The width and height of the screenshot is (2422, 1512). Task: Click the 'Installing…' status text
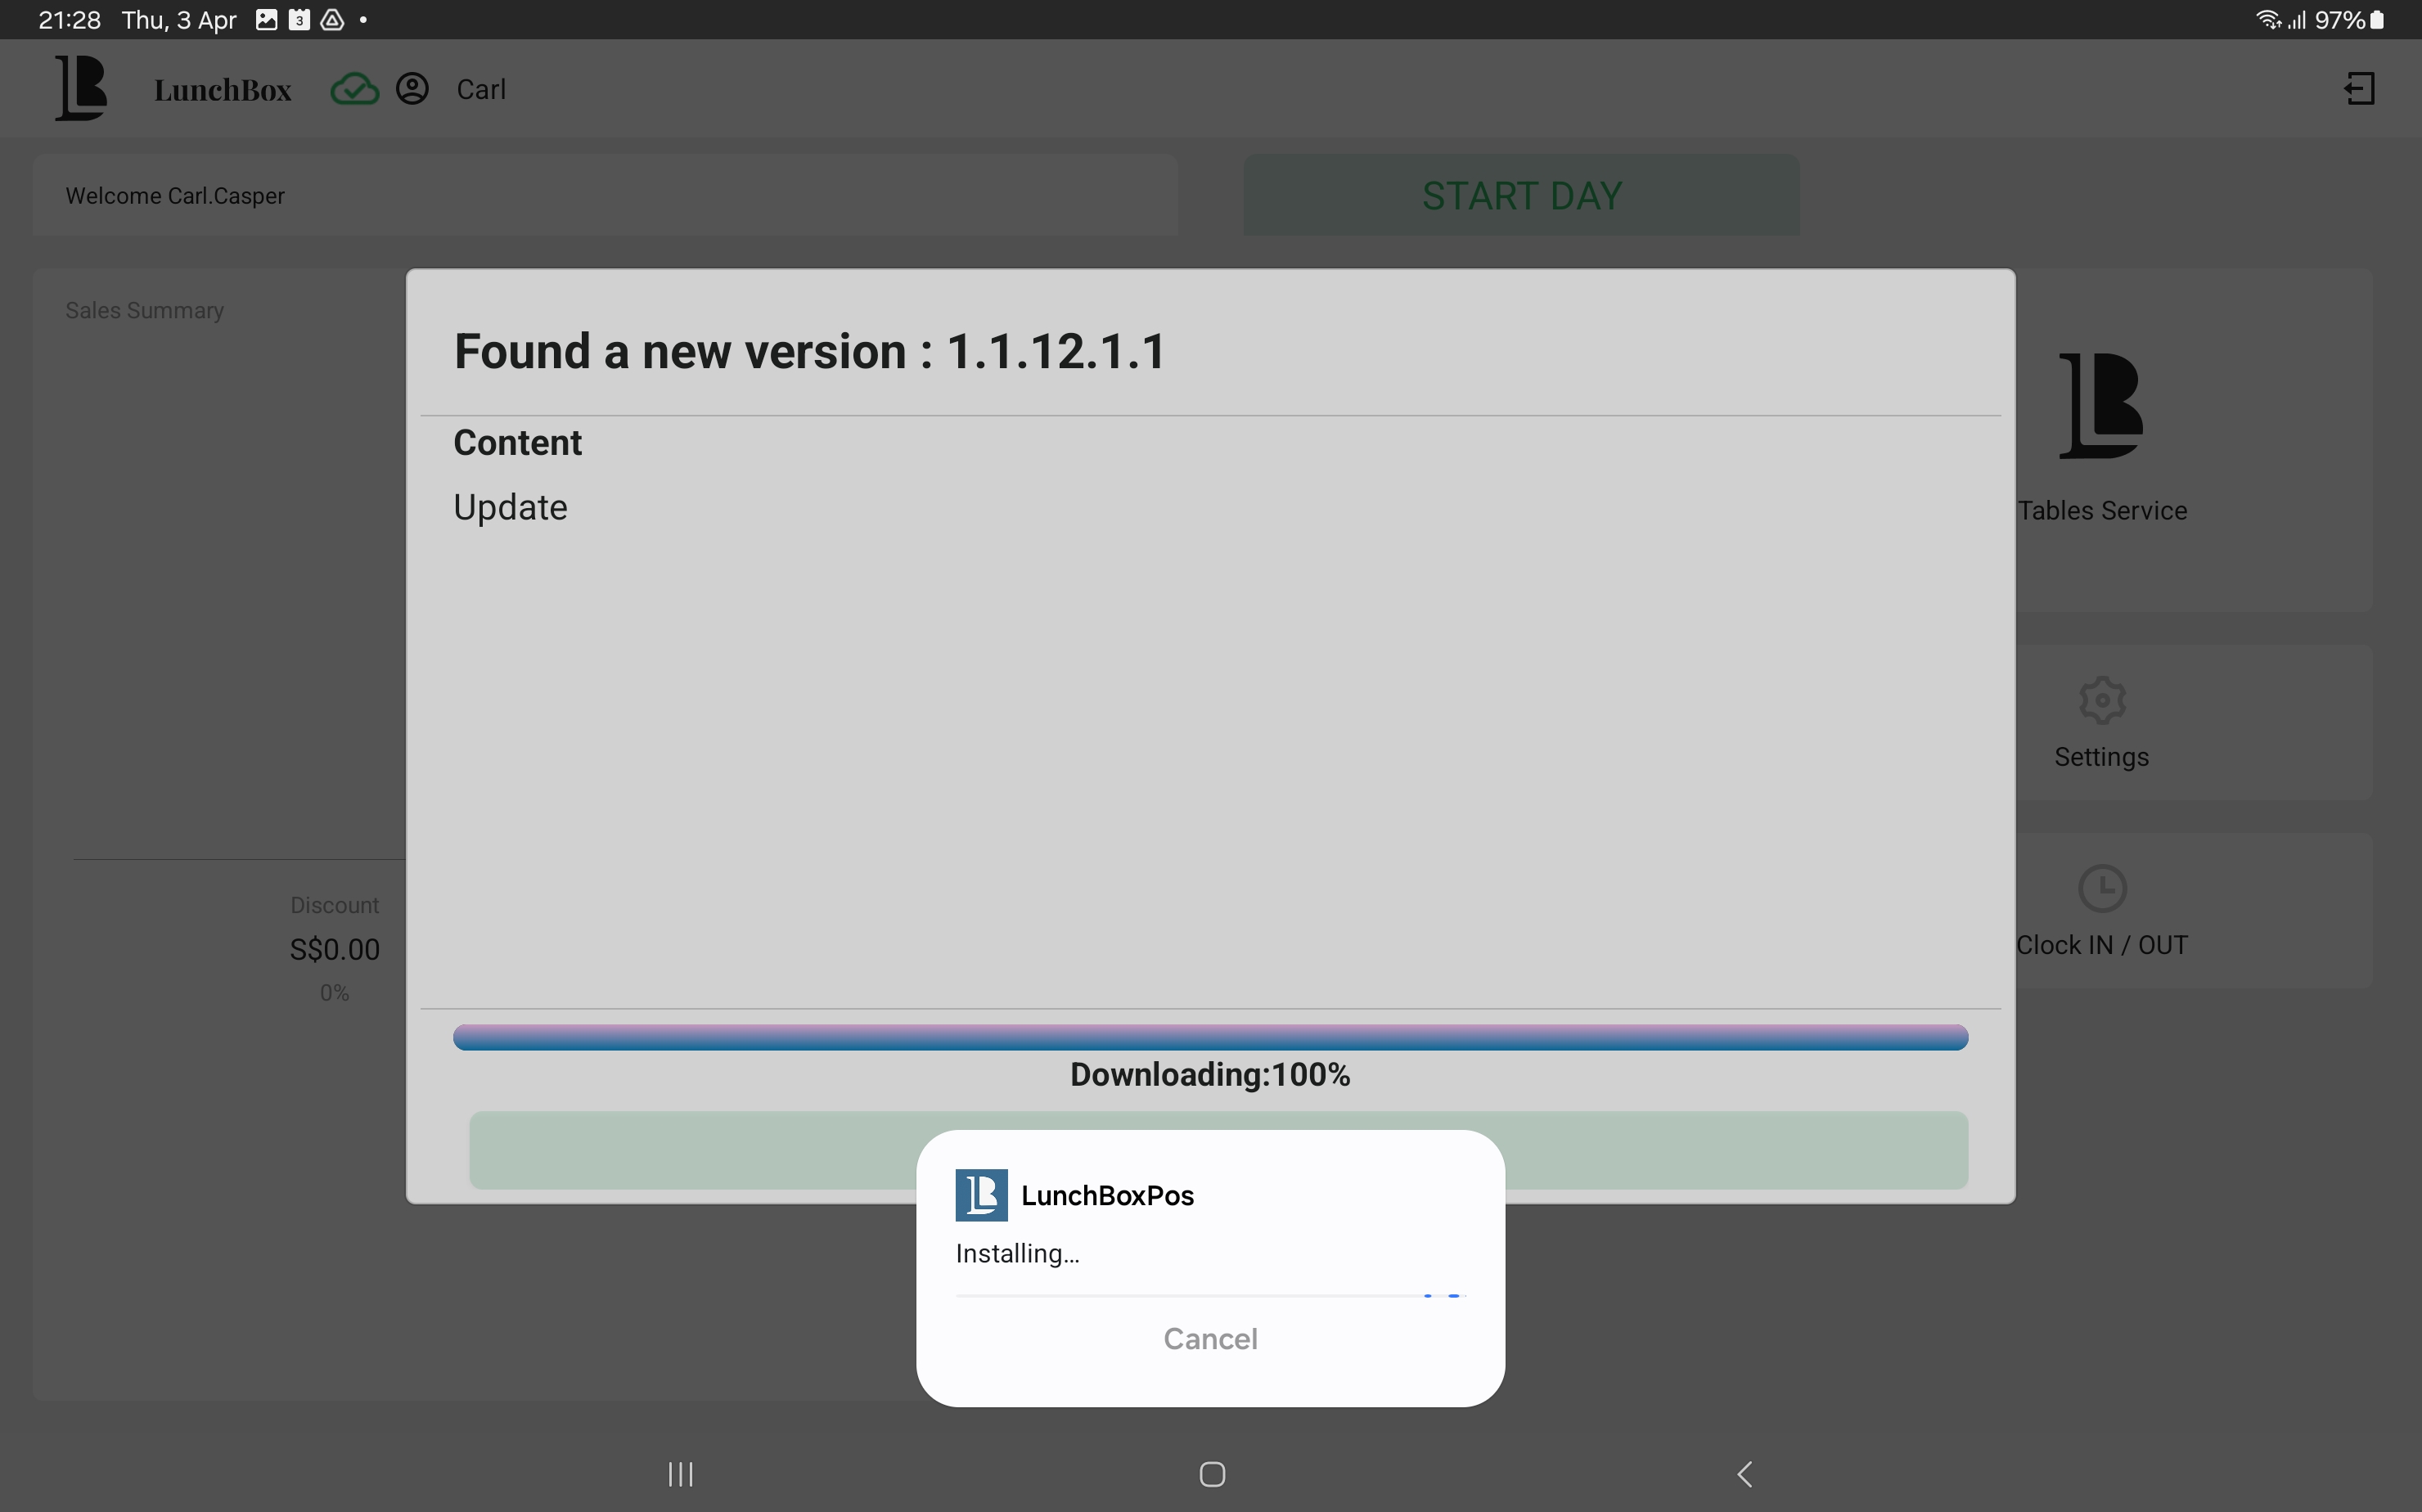pos(1018,1253)
